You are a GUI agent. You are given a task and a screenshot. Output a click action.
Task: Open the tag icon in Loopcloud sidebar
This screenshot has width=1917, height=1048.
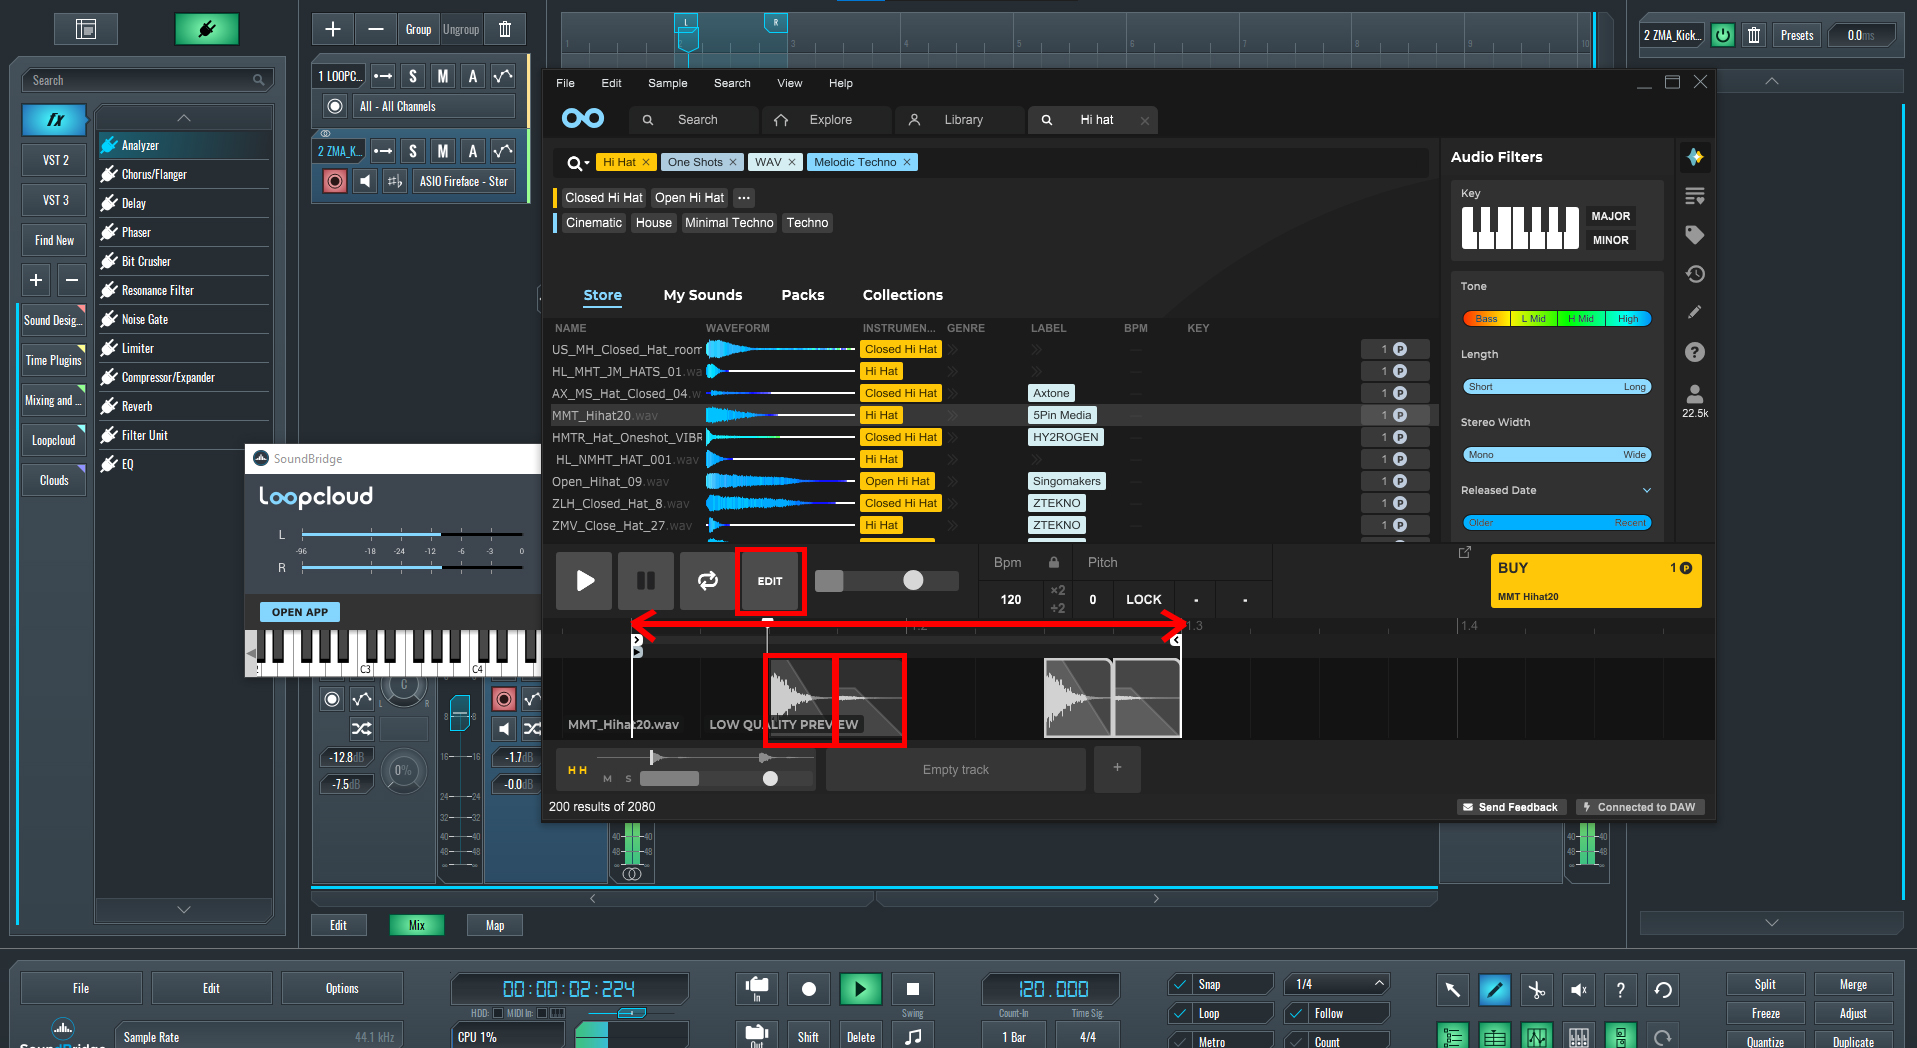(x=1695, y=235)
